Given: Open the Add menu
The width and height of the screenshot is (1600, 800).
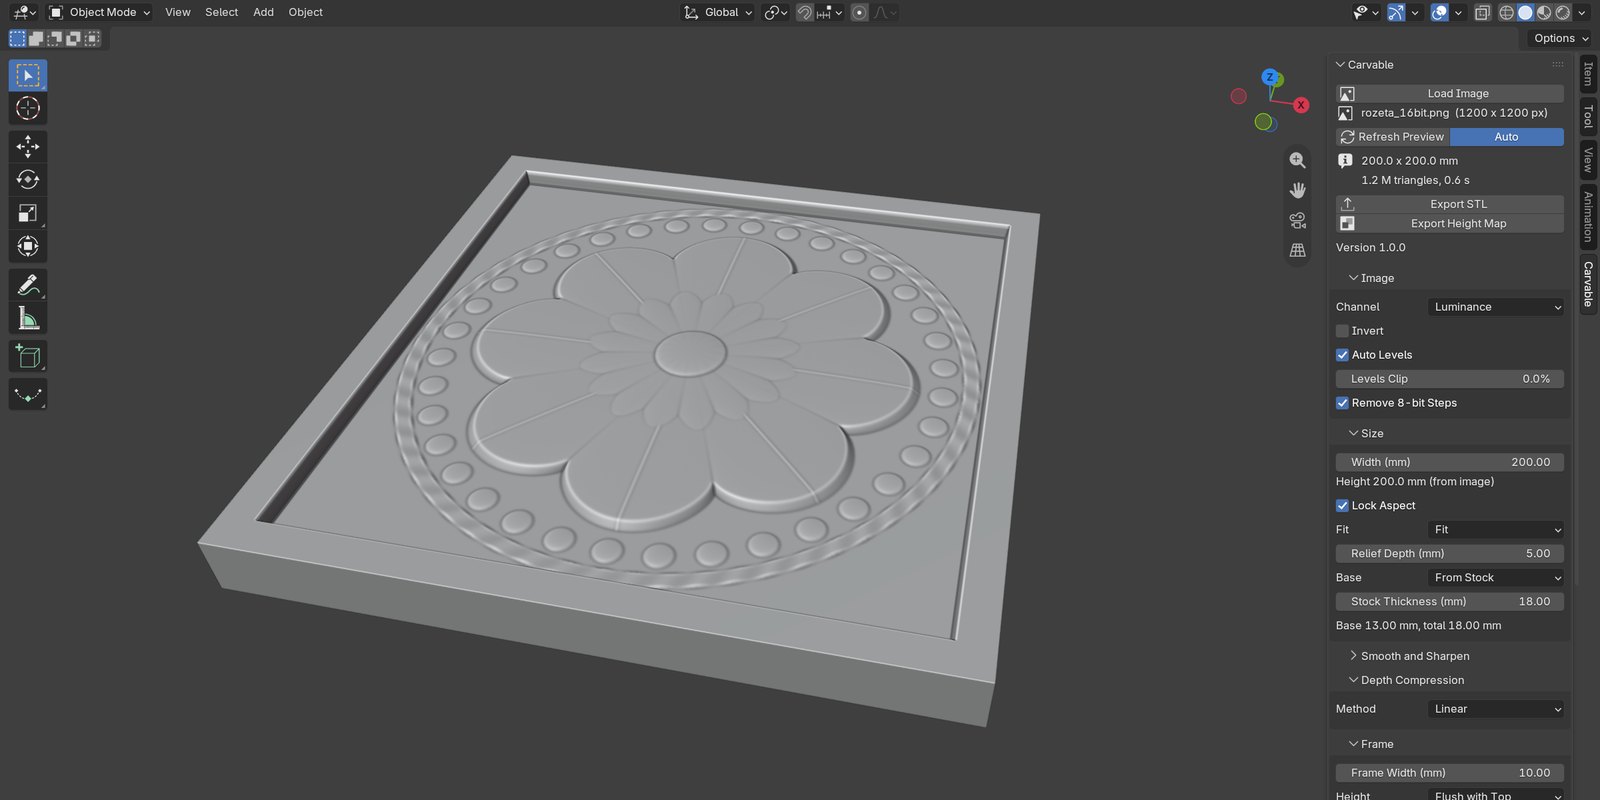Looking at the screenshot, I should click(263, 12).
